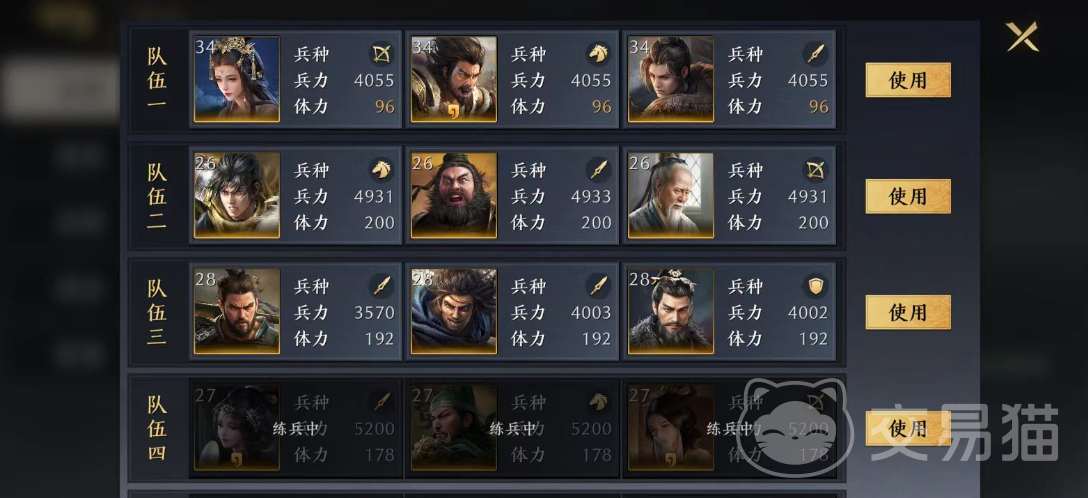Viewport: 1088px width, 498px height.
Task: Select the level 26 red-faced shouting general portrait
Action: 454,195
